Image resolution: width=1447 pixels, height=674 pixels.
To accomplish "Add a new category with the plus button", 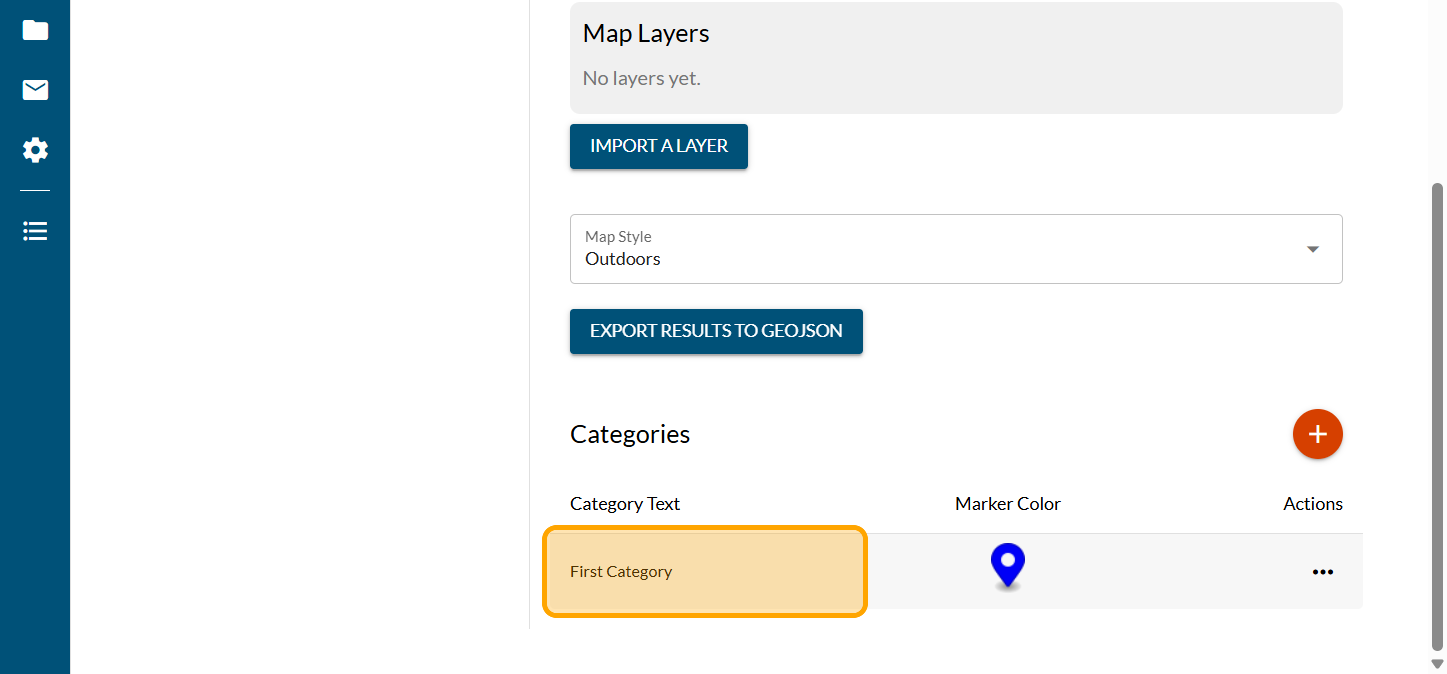I will [1317, 434].
